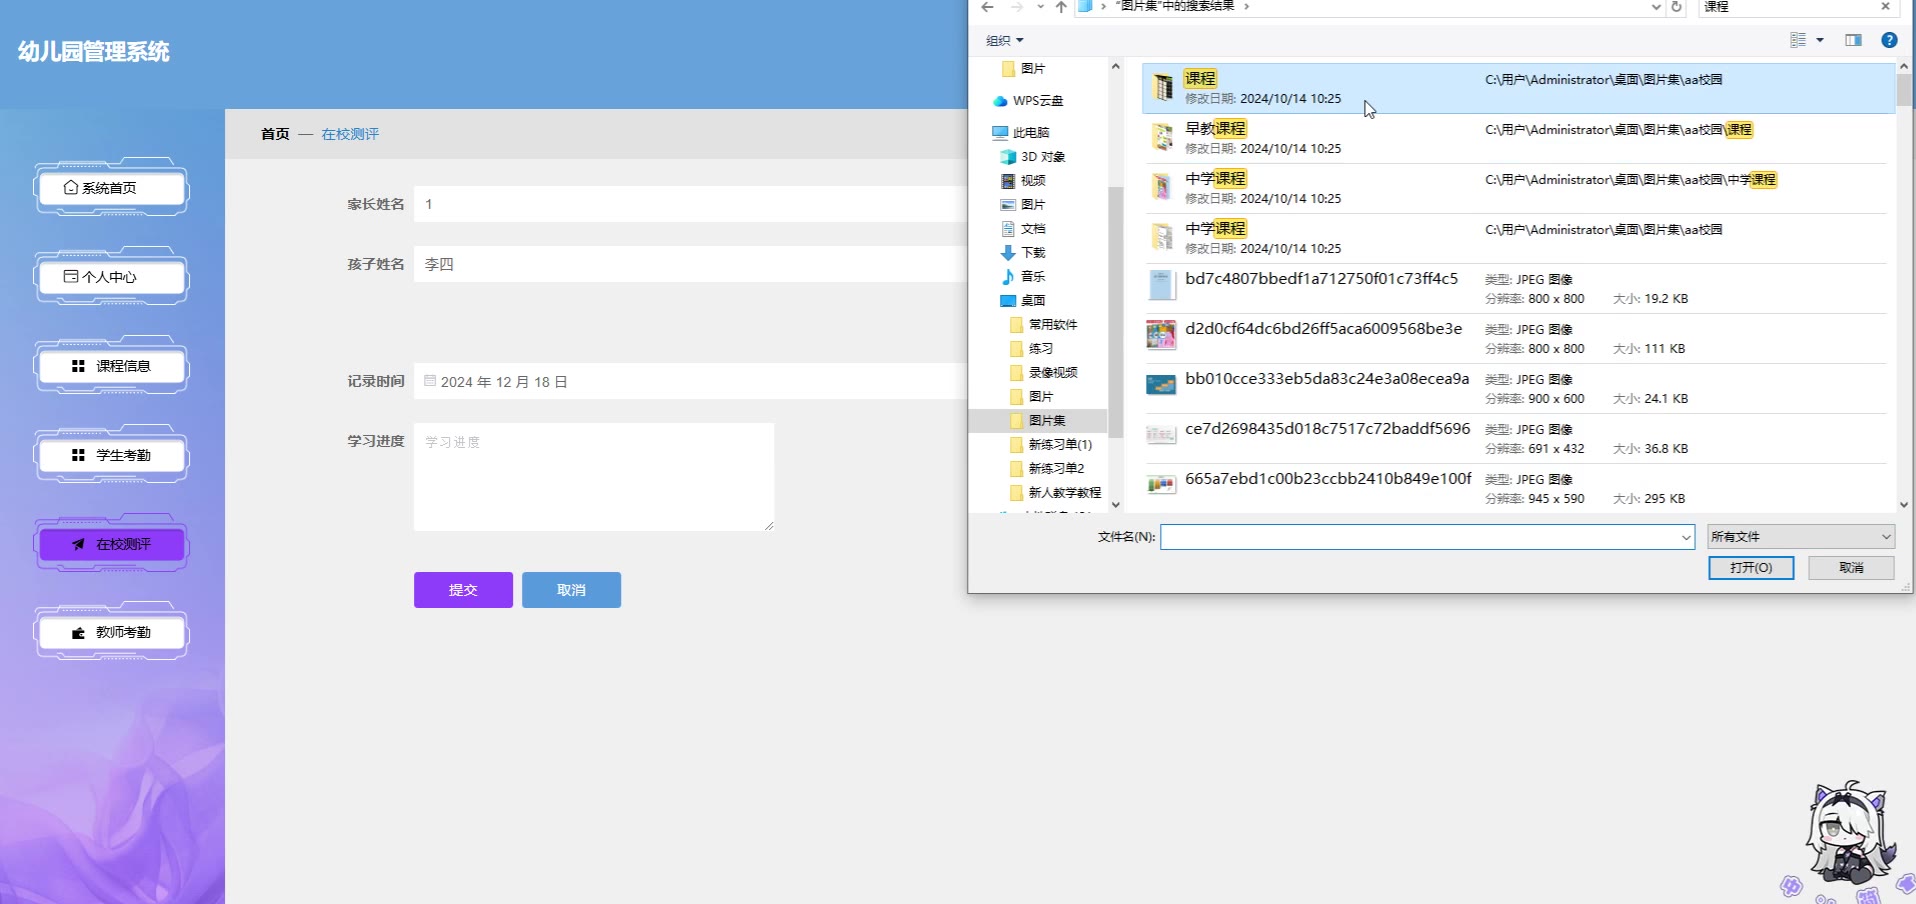Click into the 学习进度 text area
Image resolution: width=1916 pixels, height=904 pixels.
(x=594, y=477)
